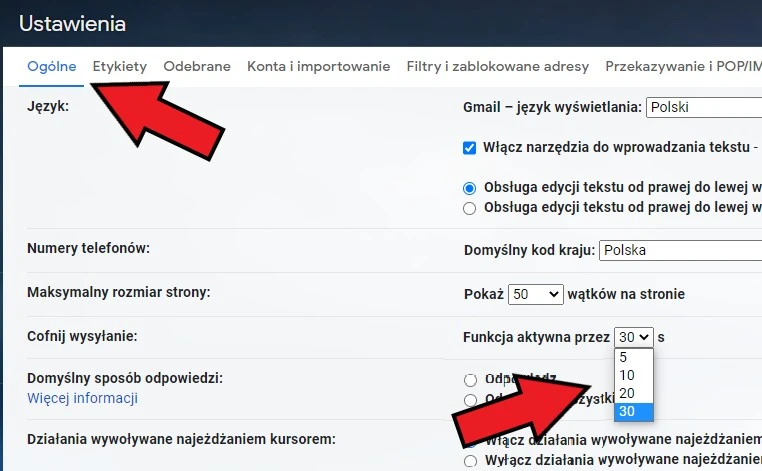The image size is (762, 471).
Task: Open Filtry i zablokowane adresy tab
Action: [x=497, y=67]
